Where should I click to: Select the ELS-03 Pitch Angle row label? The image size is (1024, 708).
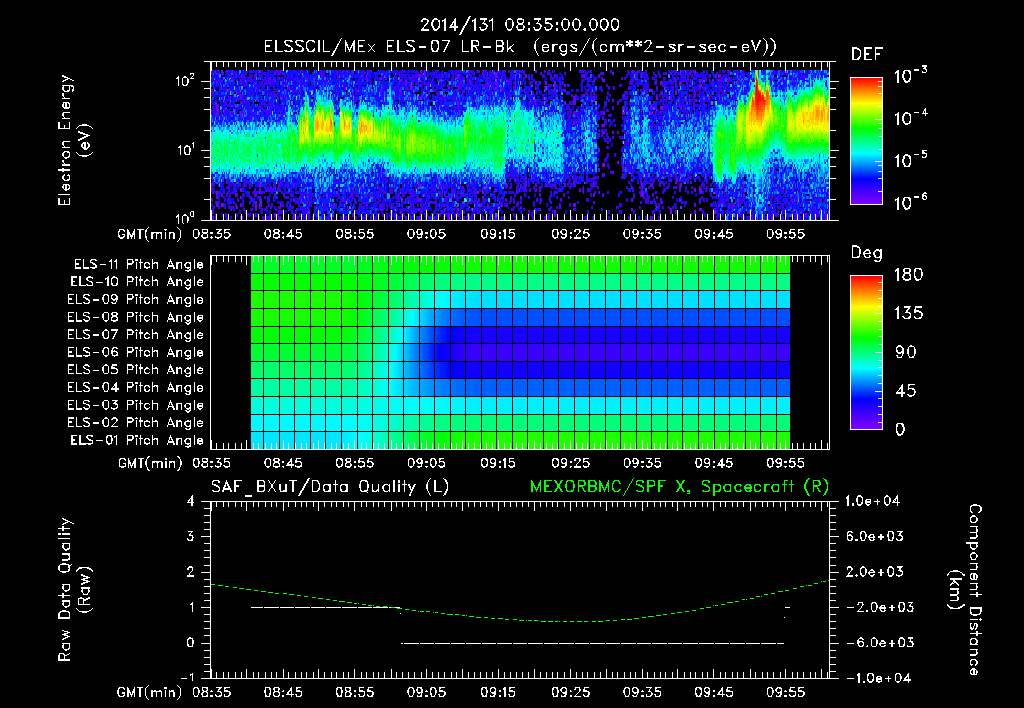pyautogui.click(x=135, y=406)
